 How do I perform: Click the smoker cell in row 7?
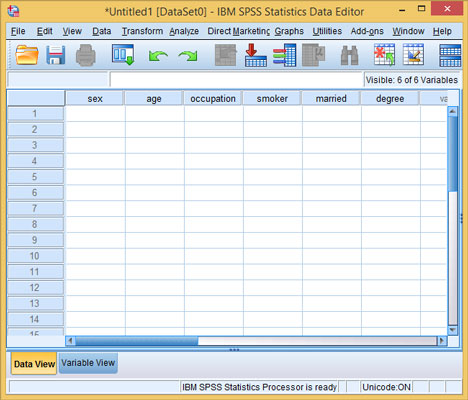(273, 209)
